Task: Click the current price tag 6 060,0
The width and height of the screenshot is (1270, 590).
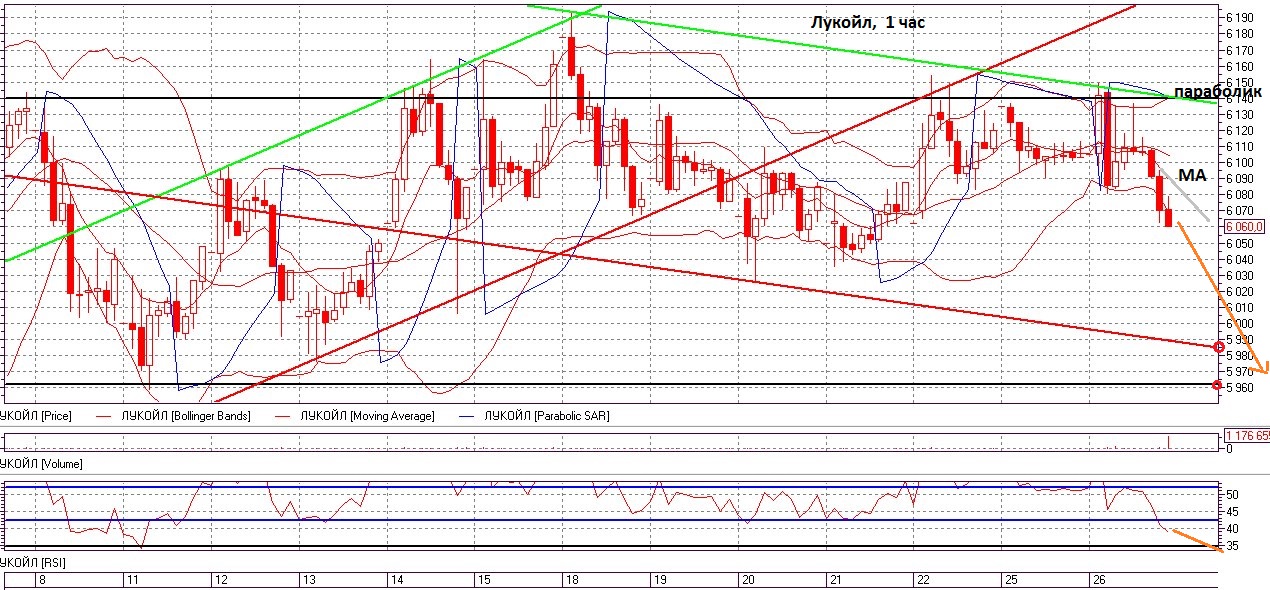Action: (x=1245, y=227)
